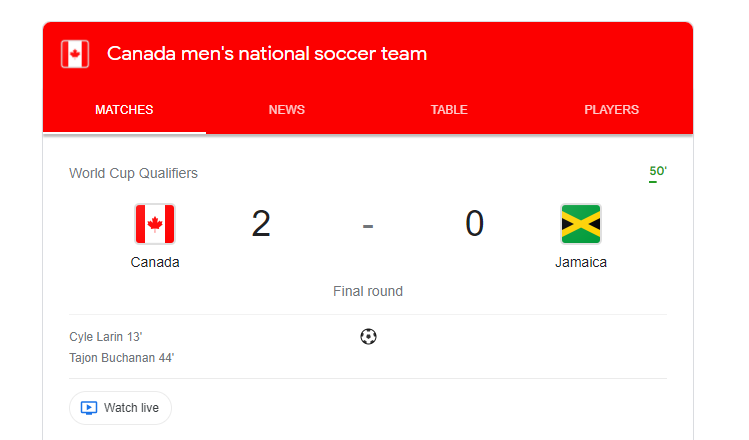Click the Canada team flag in scoreboard

155,224
